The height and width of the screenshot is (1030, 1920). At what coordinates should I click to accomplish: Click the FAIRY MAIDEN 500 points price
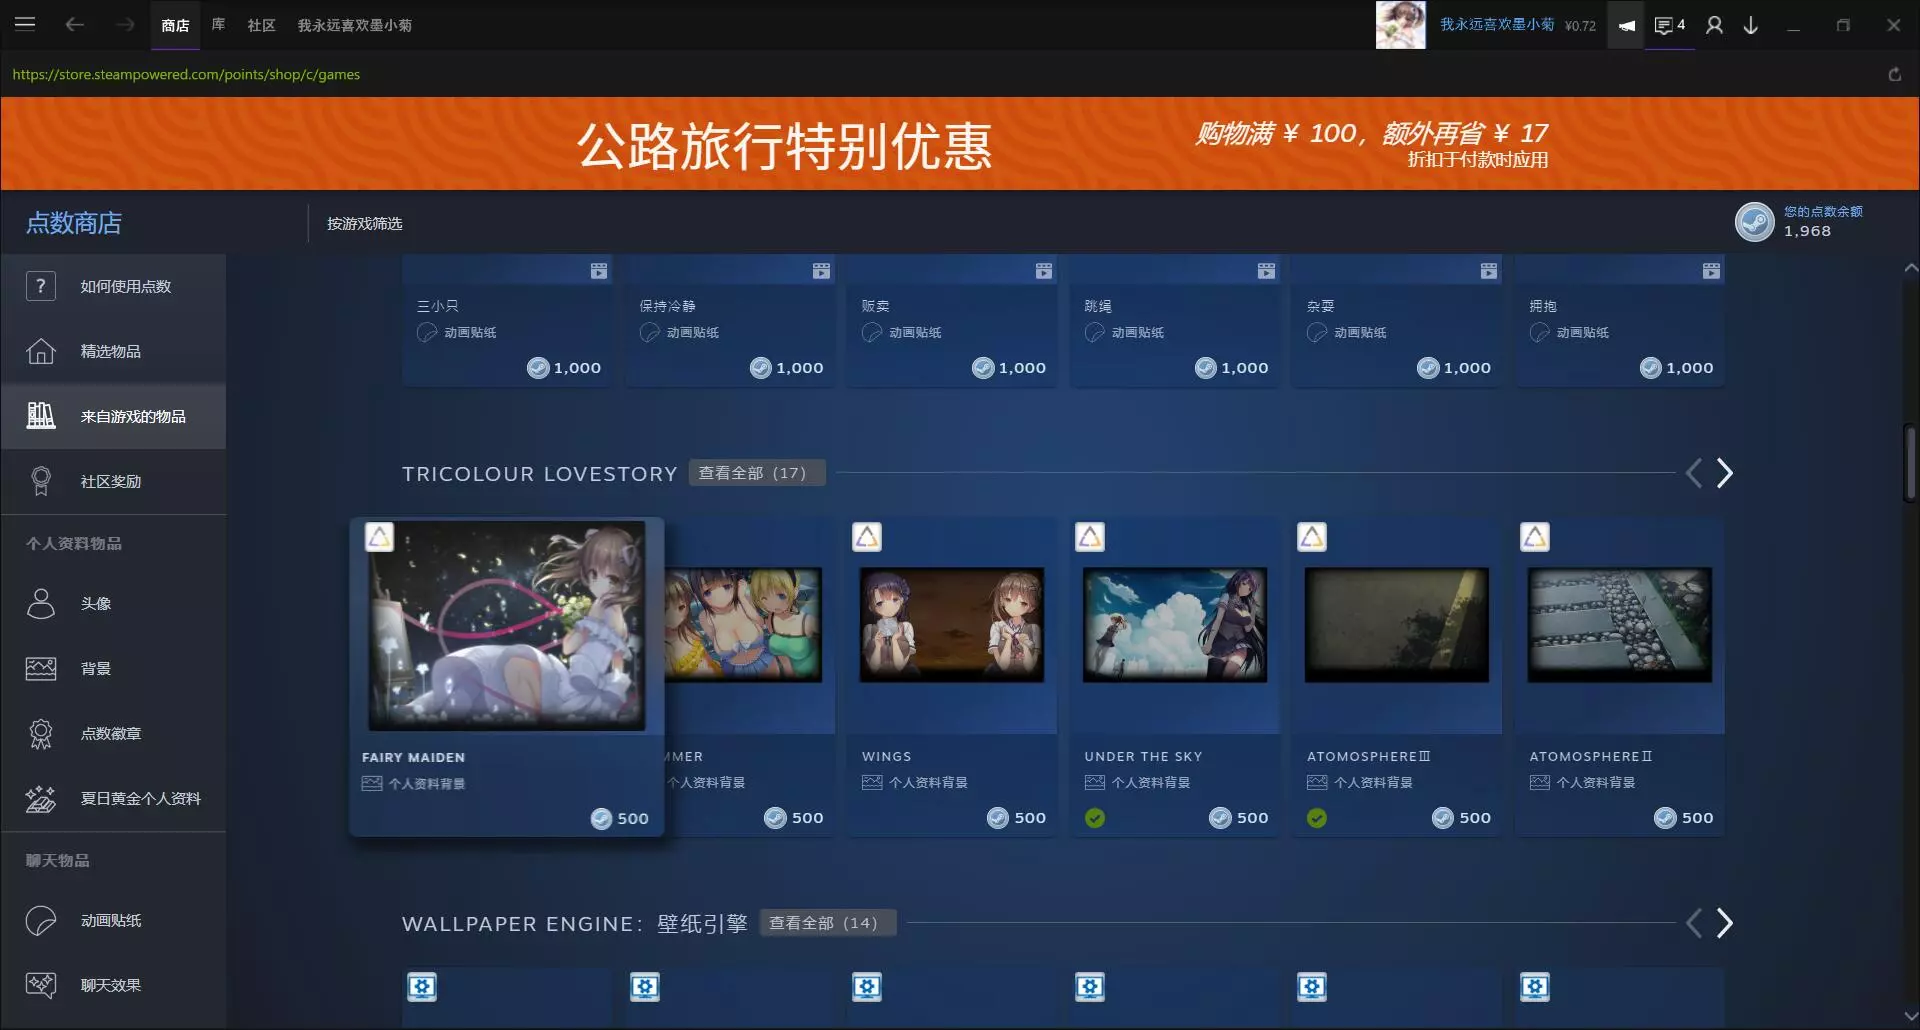pyautogui.click(x=620, y=818)
